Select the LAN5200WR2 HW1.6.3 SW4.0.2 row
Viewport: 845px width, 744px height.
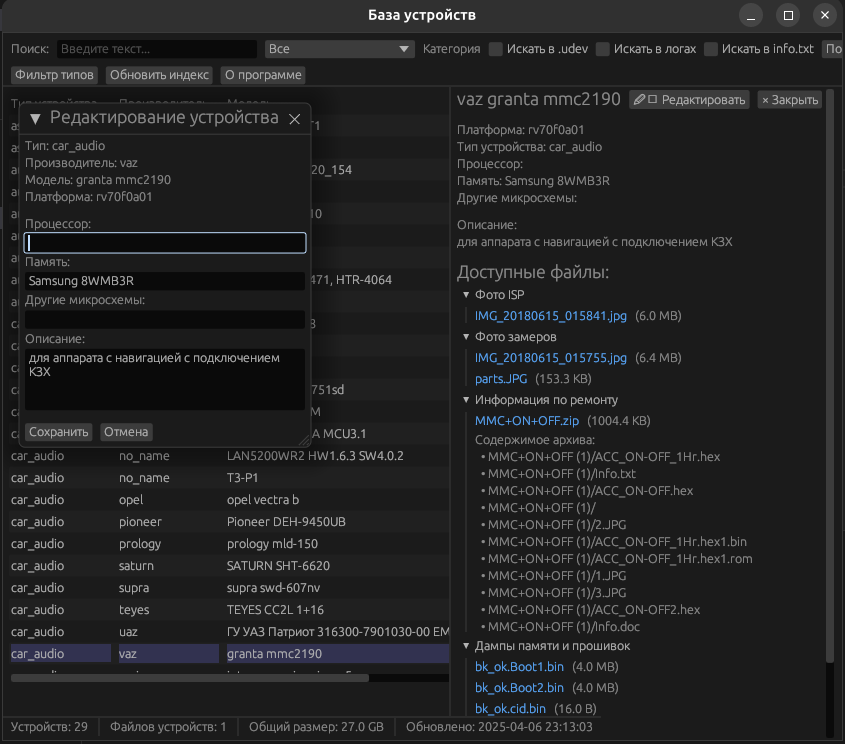[x=230, y=456]
